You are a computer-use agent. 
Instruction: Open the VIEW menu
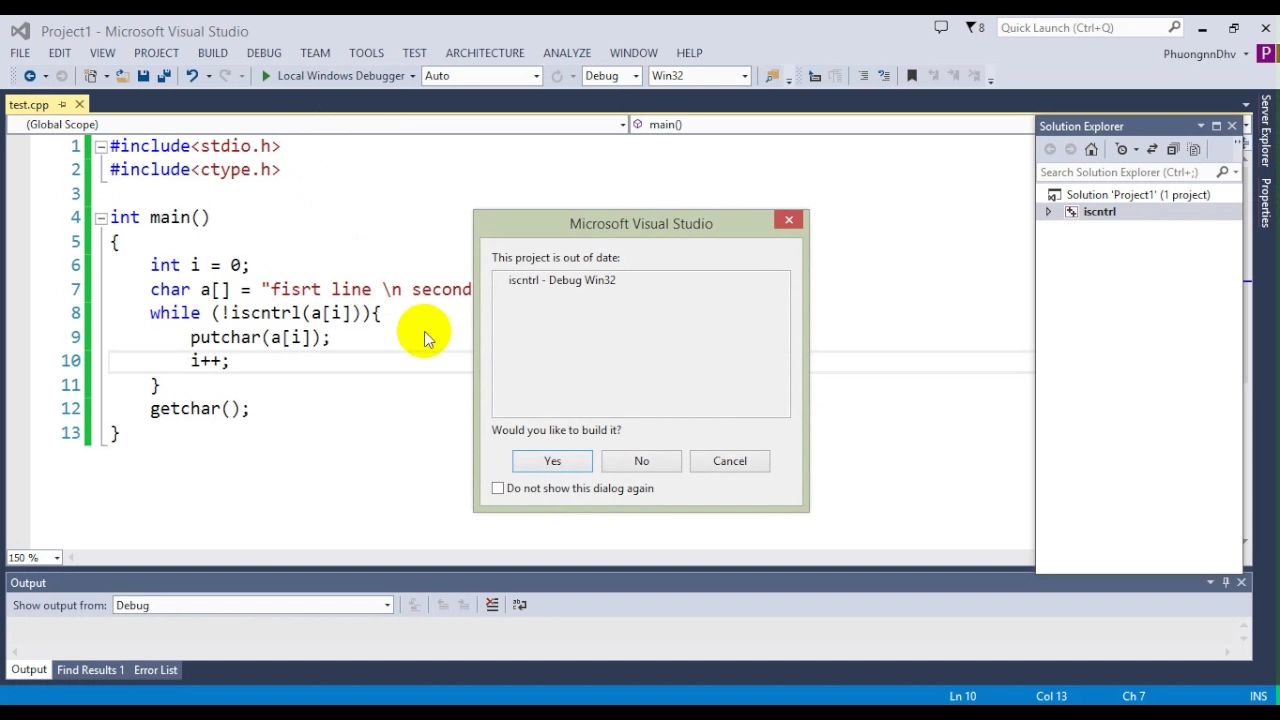coord(102,53)
